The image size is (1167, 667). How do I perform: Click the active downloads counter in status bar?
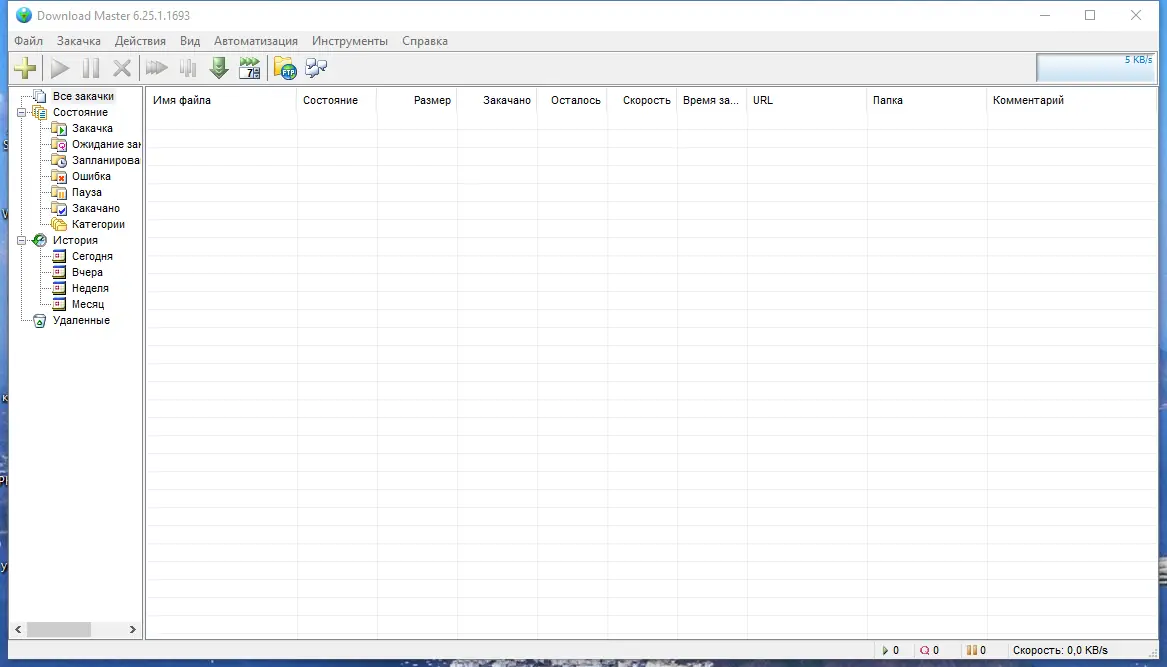click(x=890, y=651)
